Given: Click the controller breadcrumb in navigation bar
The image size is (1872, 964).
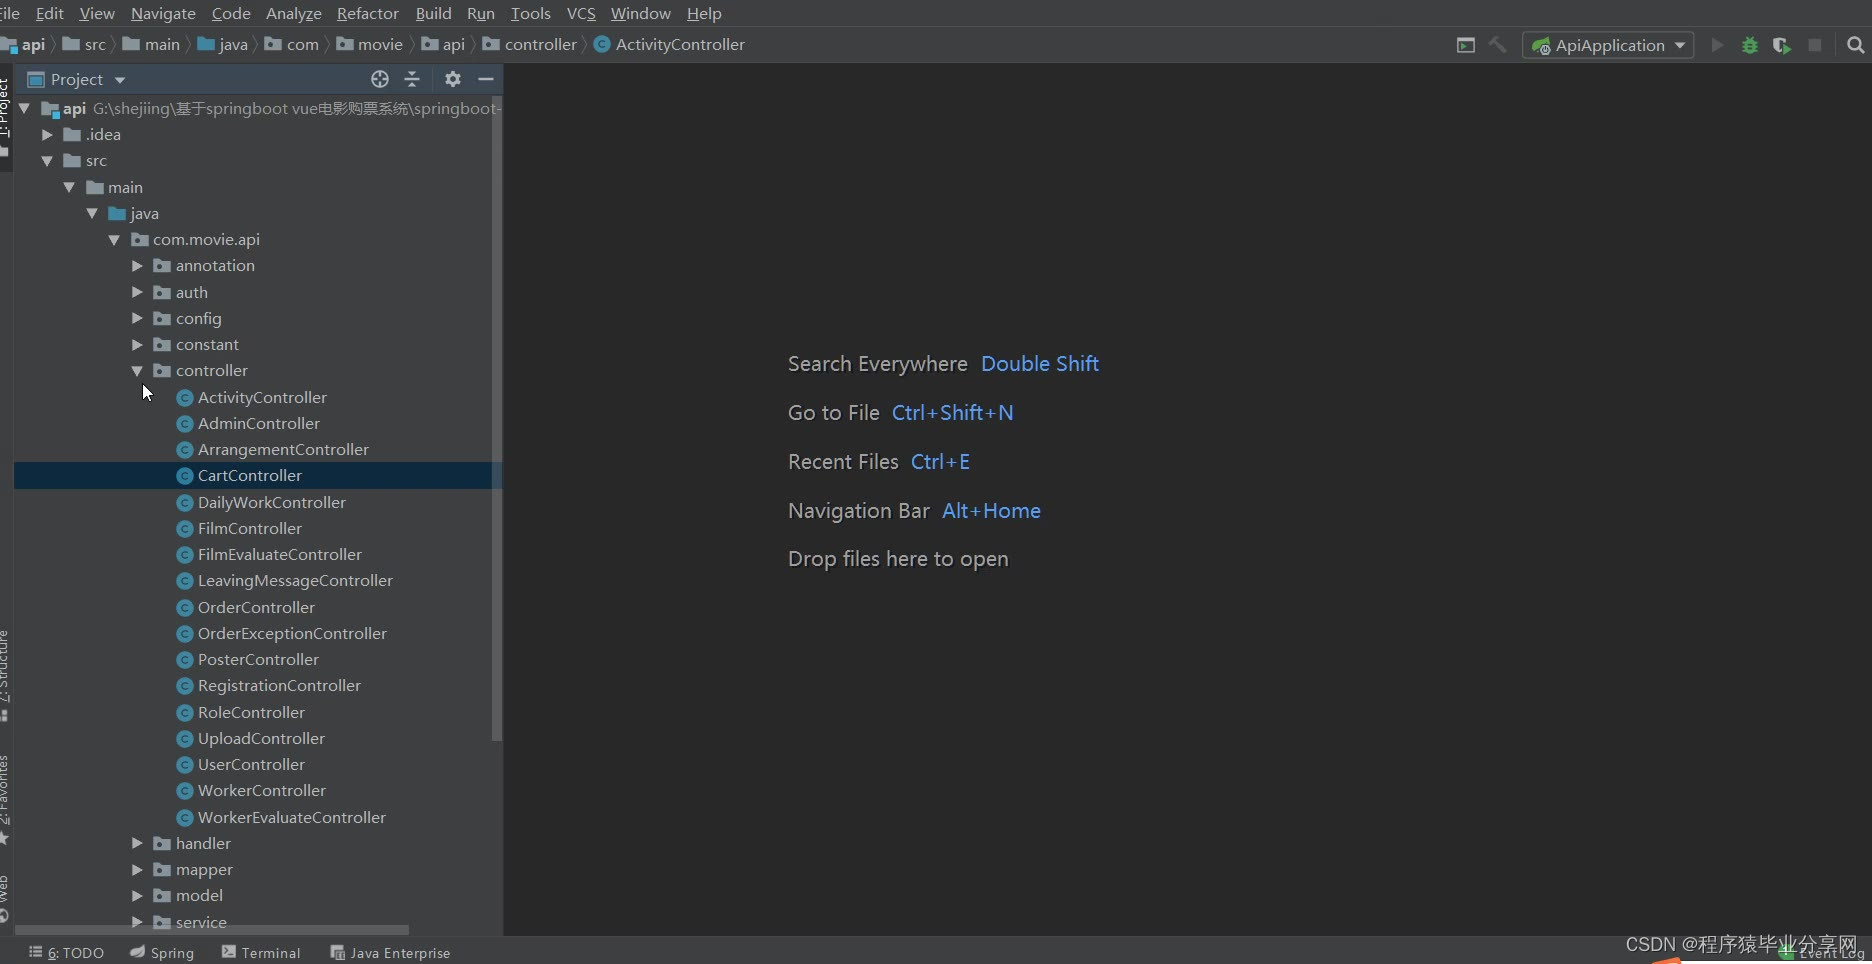Looking at the screenshot, I should (x=530, y=45).
